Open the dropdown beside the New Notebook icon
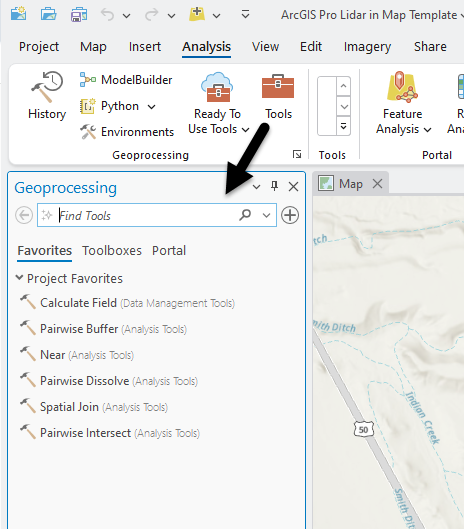464x529 pixels. click(x=216, y=16)
